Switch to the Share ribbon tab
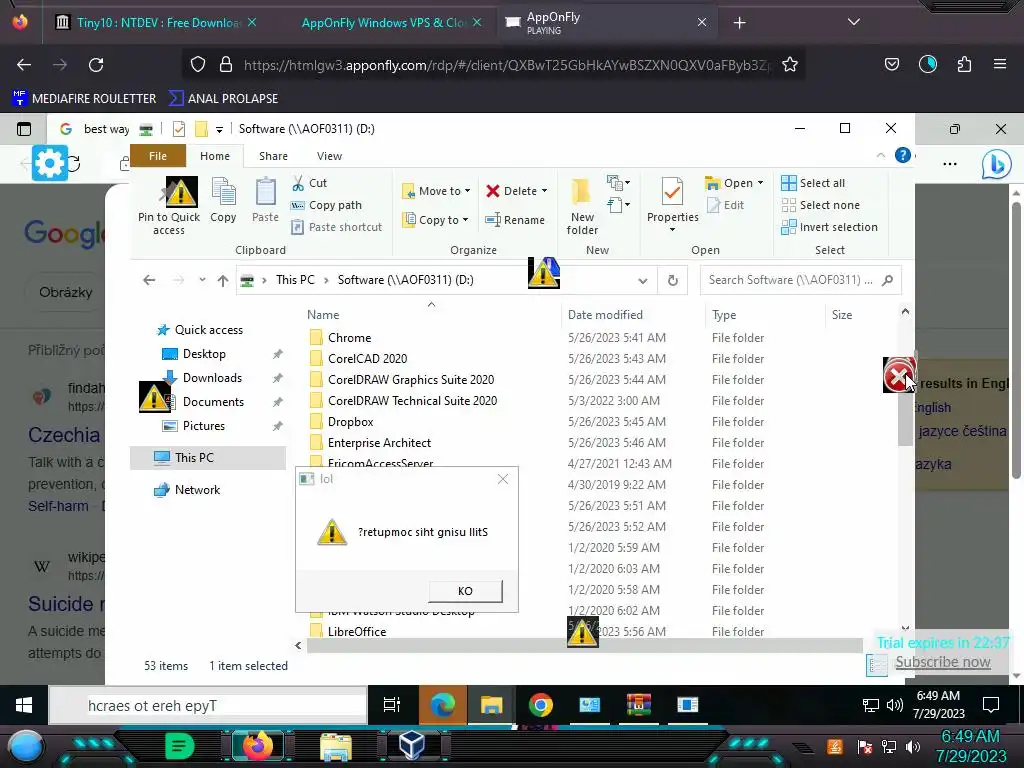The height and width of the screenshot is (768, 1024). tap(273, 156)
